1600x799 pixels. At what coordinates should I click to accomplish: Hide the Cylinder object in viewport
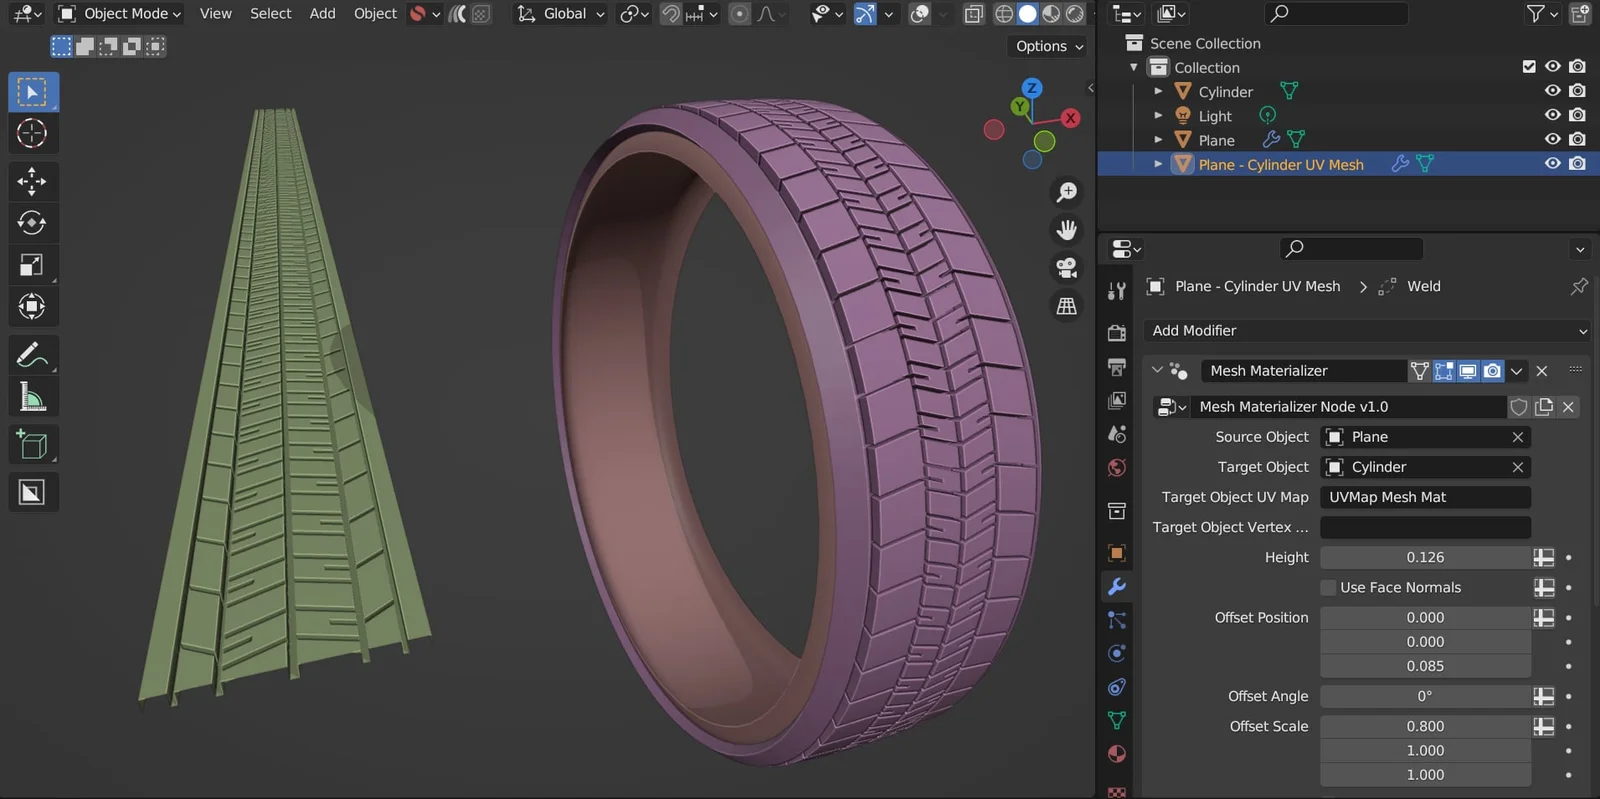pos(1552,91)
